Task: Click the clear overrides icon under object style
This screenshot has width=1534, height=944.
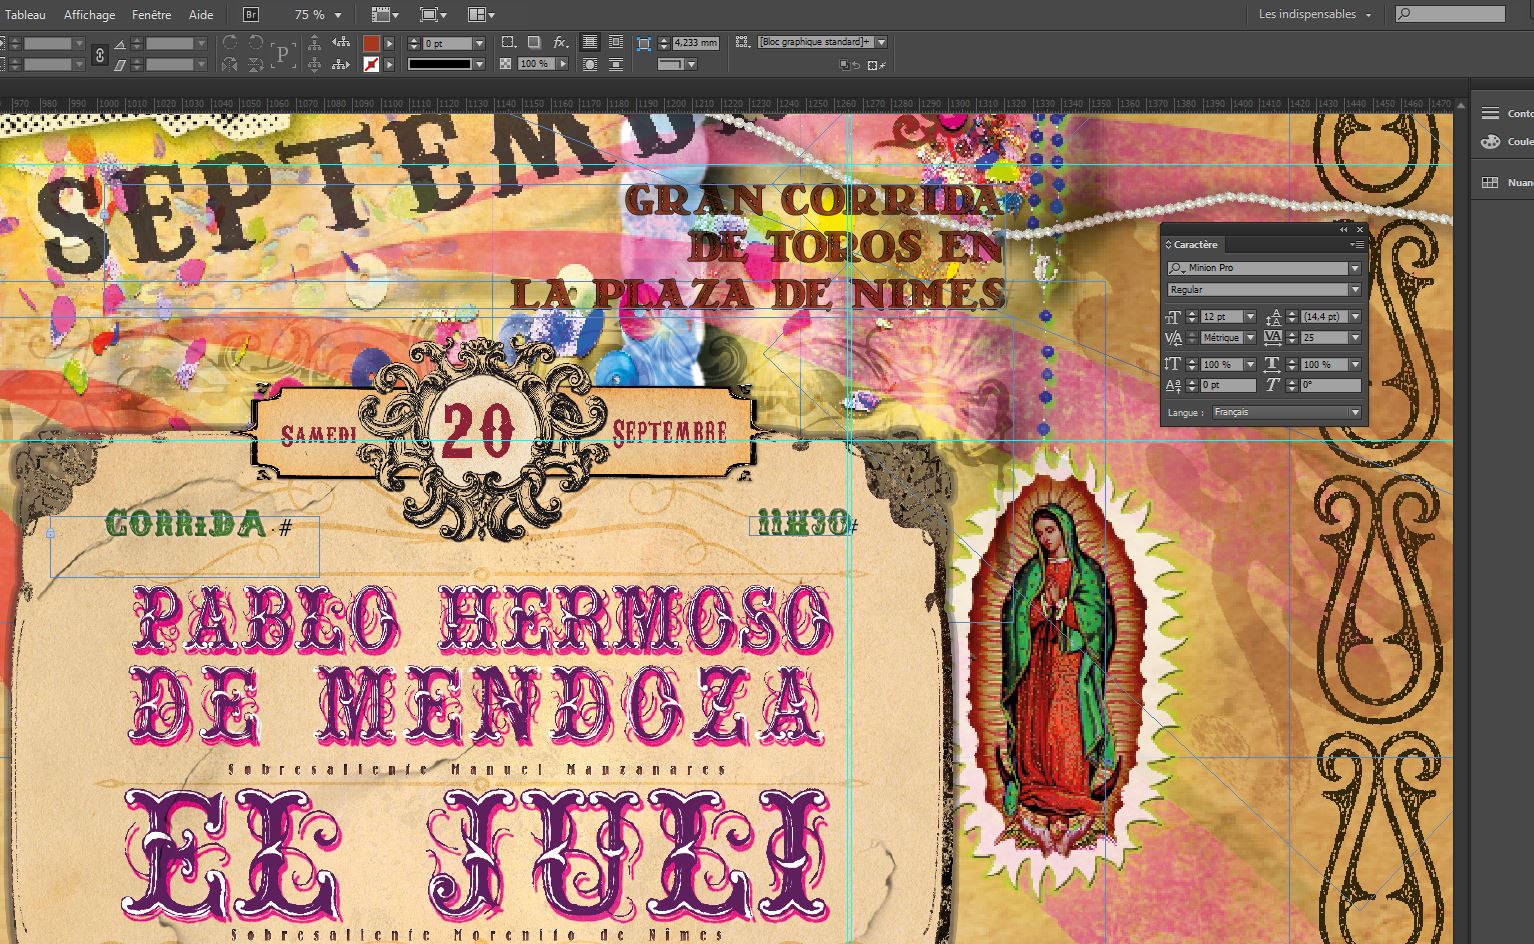Action: (x=849, y=65)
